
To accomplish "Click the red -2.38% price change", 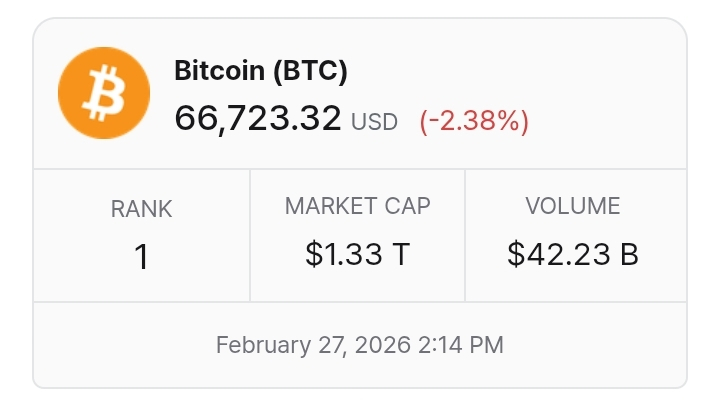I will [x=474, y=121].
